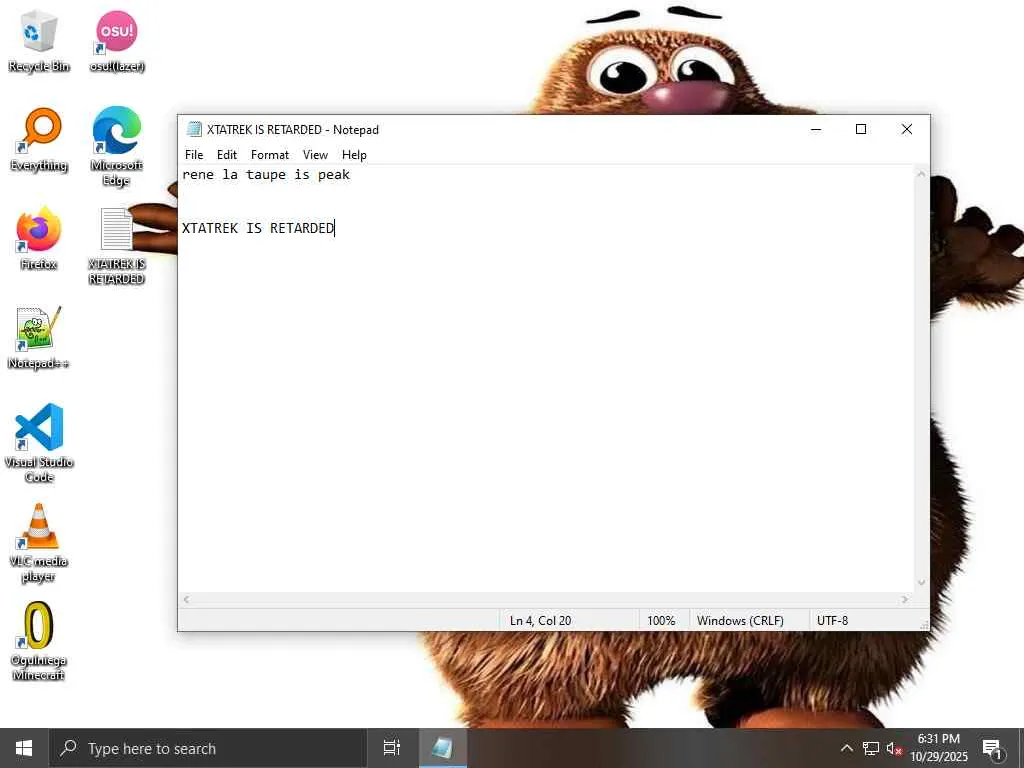The image size is (1024, 768).
Task: Open the View menu in Notepad
Action: pyautogui.click(x=315, y=155)
